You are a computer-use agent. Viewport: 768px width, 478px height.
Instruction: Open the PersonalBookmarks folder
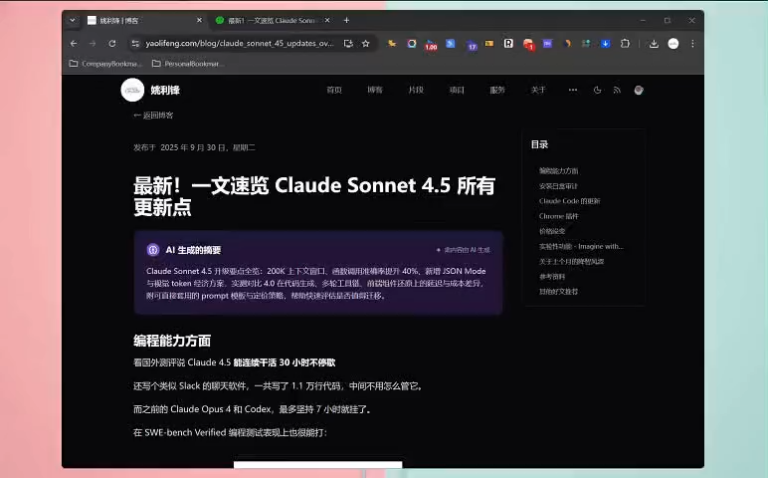tap(188, 64)
